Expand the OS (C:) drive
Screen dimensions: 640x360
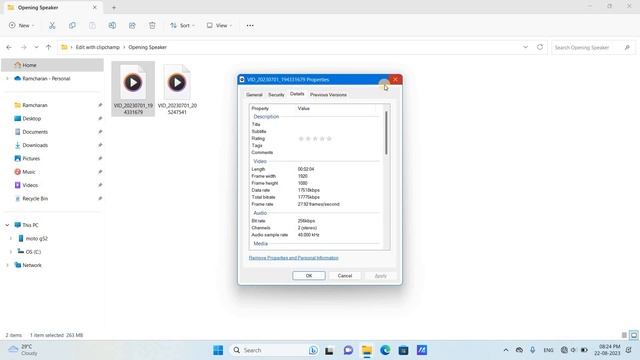click(x=11, y=252)
